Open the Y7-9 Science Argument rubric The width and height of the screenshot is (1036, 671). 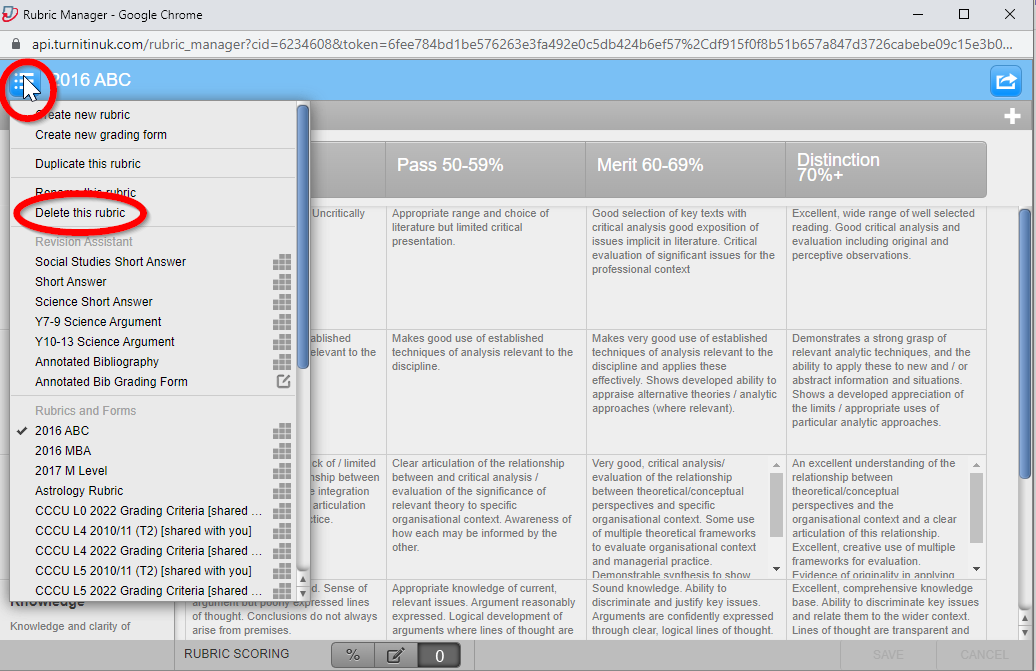coord(98,322)
